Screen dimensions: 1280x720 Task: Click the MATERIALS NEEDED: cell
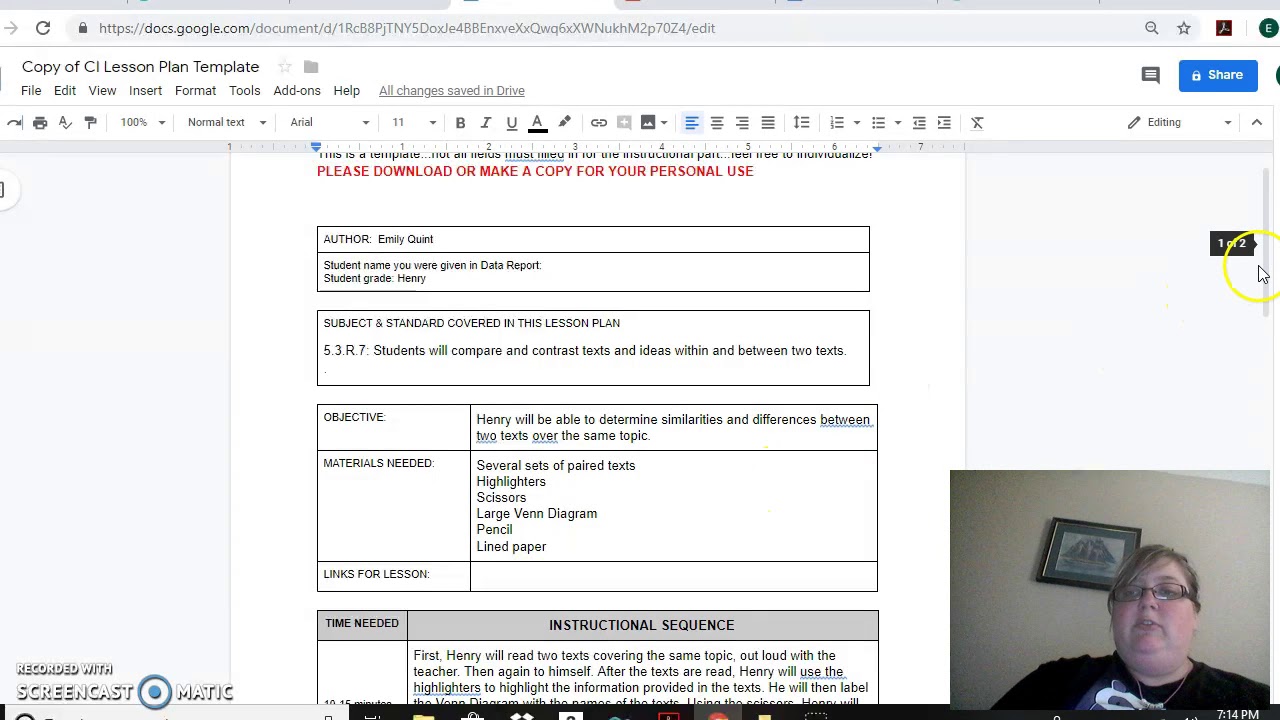(x=394, y=506)
